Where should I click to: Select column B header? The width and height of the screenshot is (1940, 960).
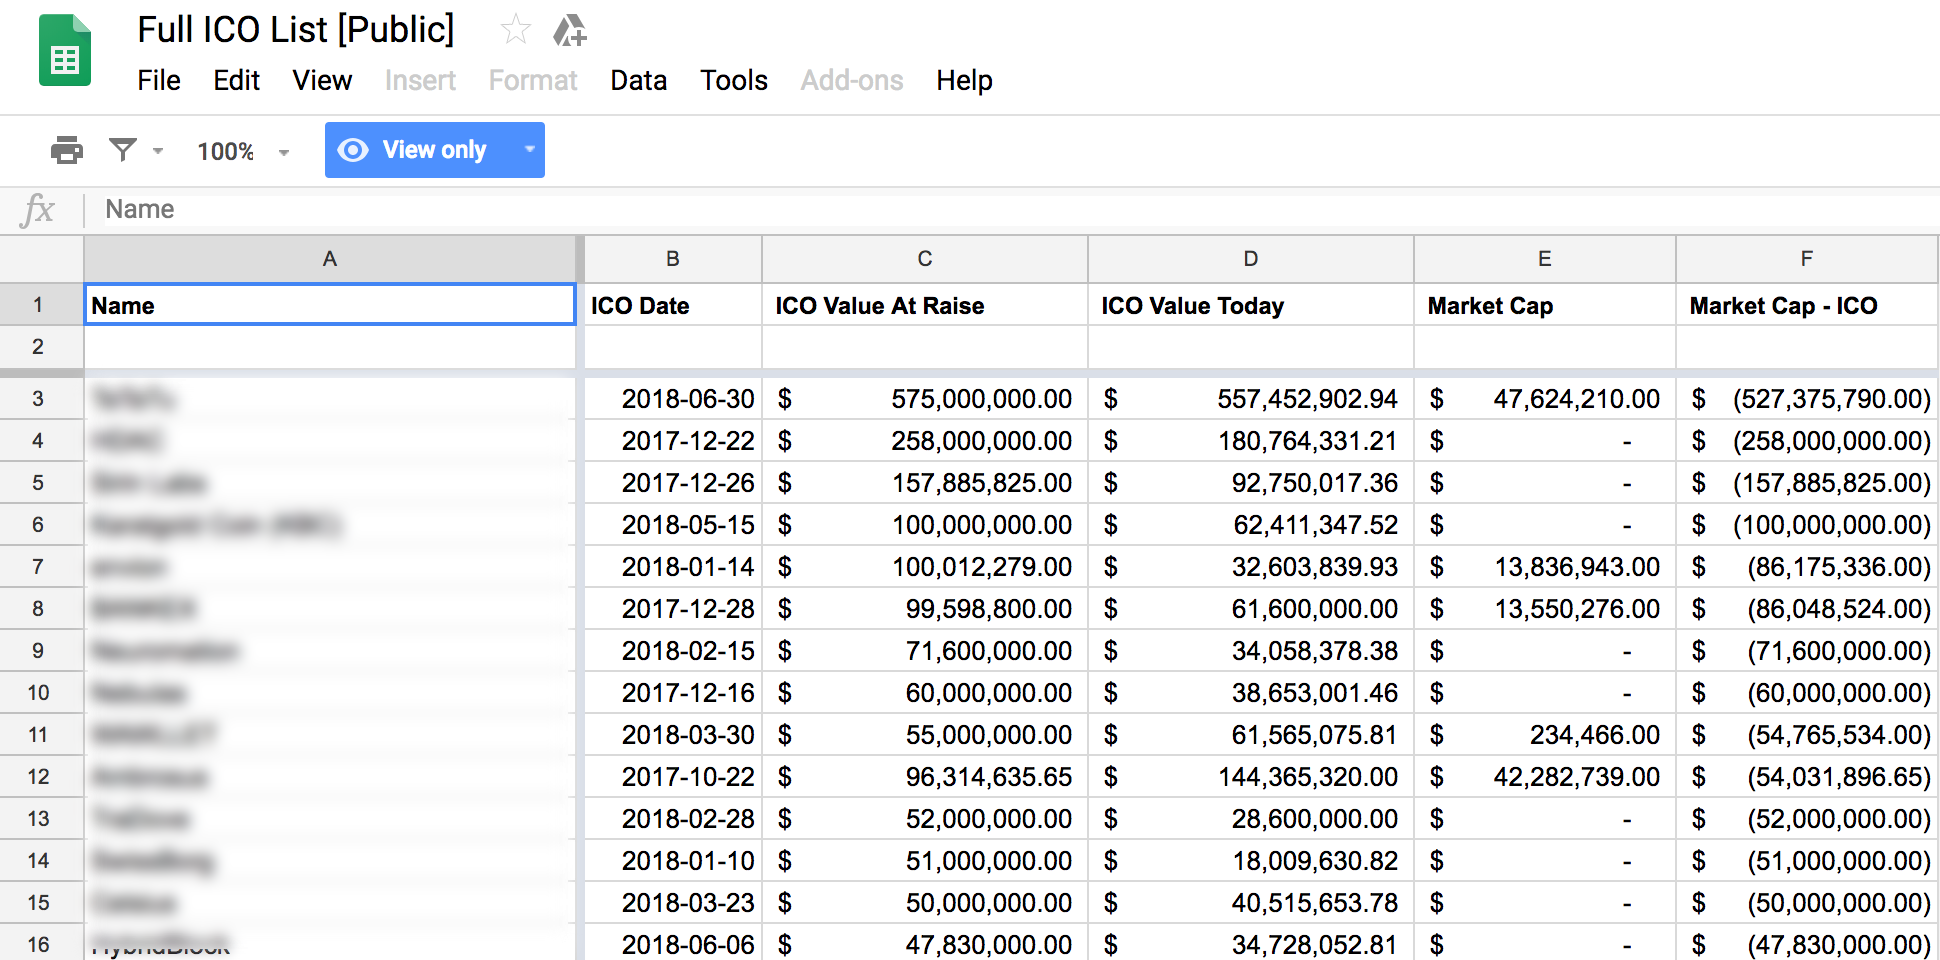click(673, 259)
